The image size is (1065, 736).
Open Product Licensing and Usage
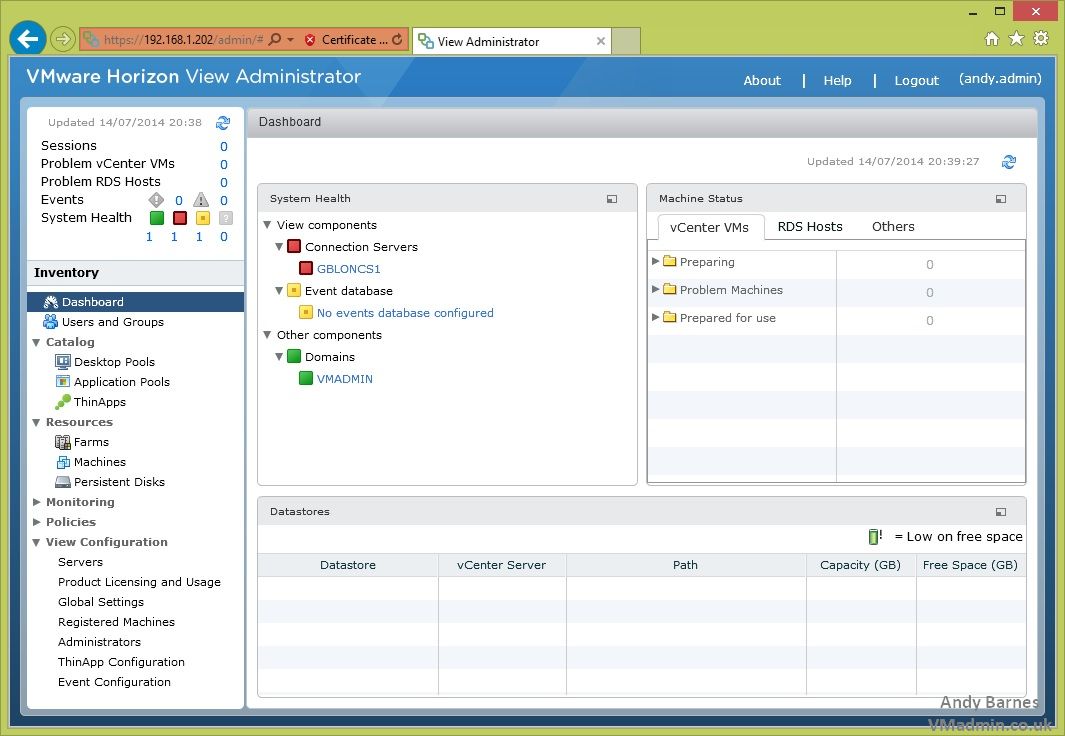(x=139, y=582)
